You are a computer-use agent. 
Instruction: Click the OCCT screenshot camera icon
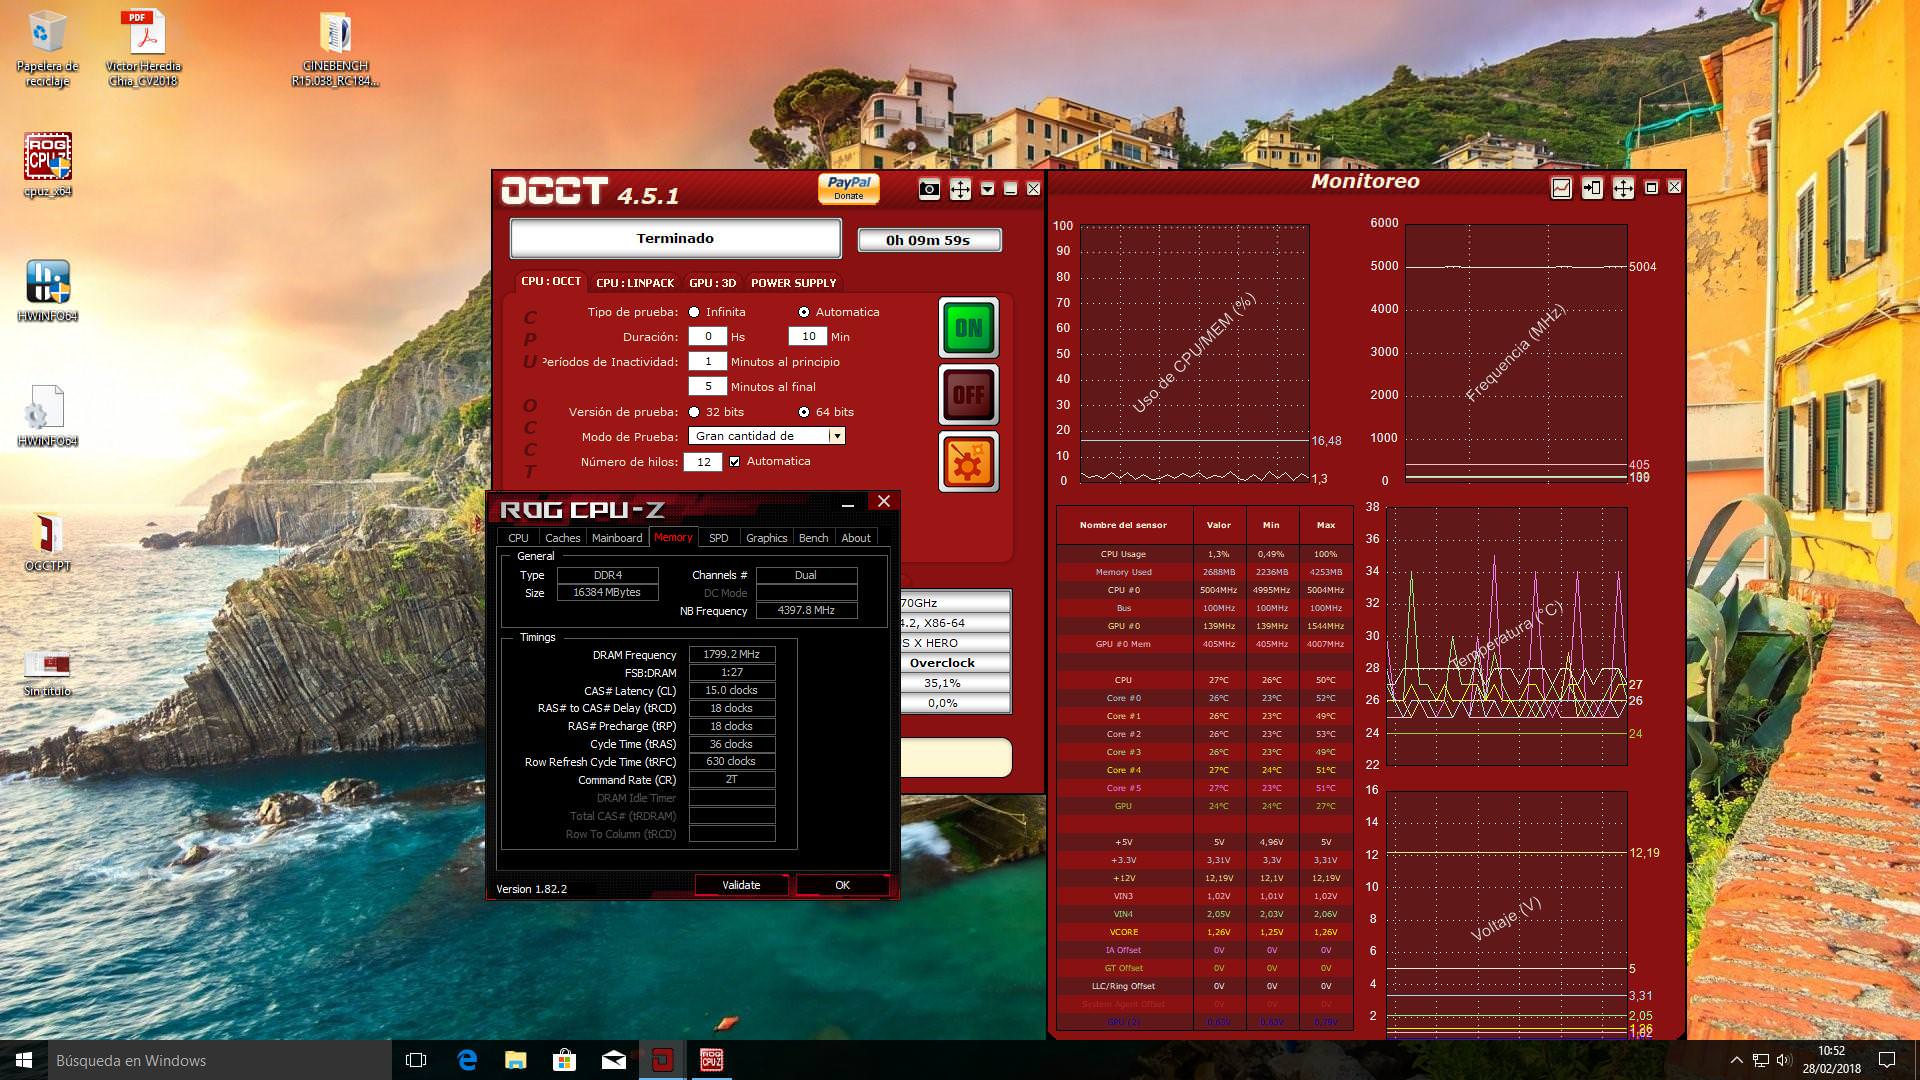929,189
